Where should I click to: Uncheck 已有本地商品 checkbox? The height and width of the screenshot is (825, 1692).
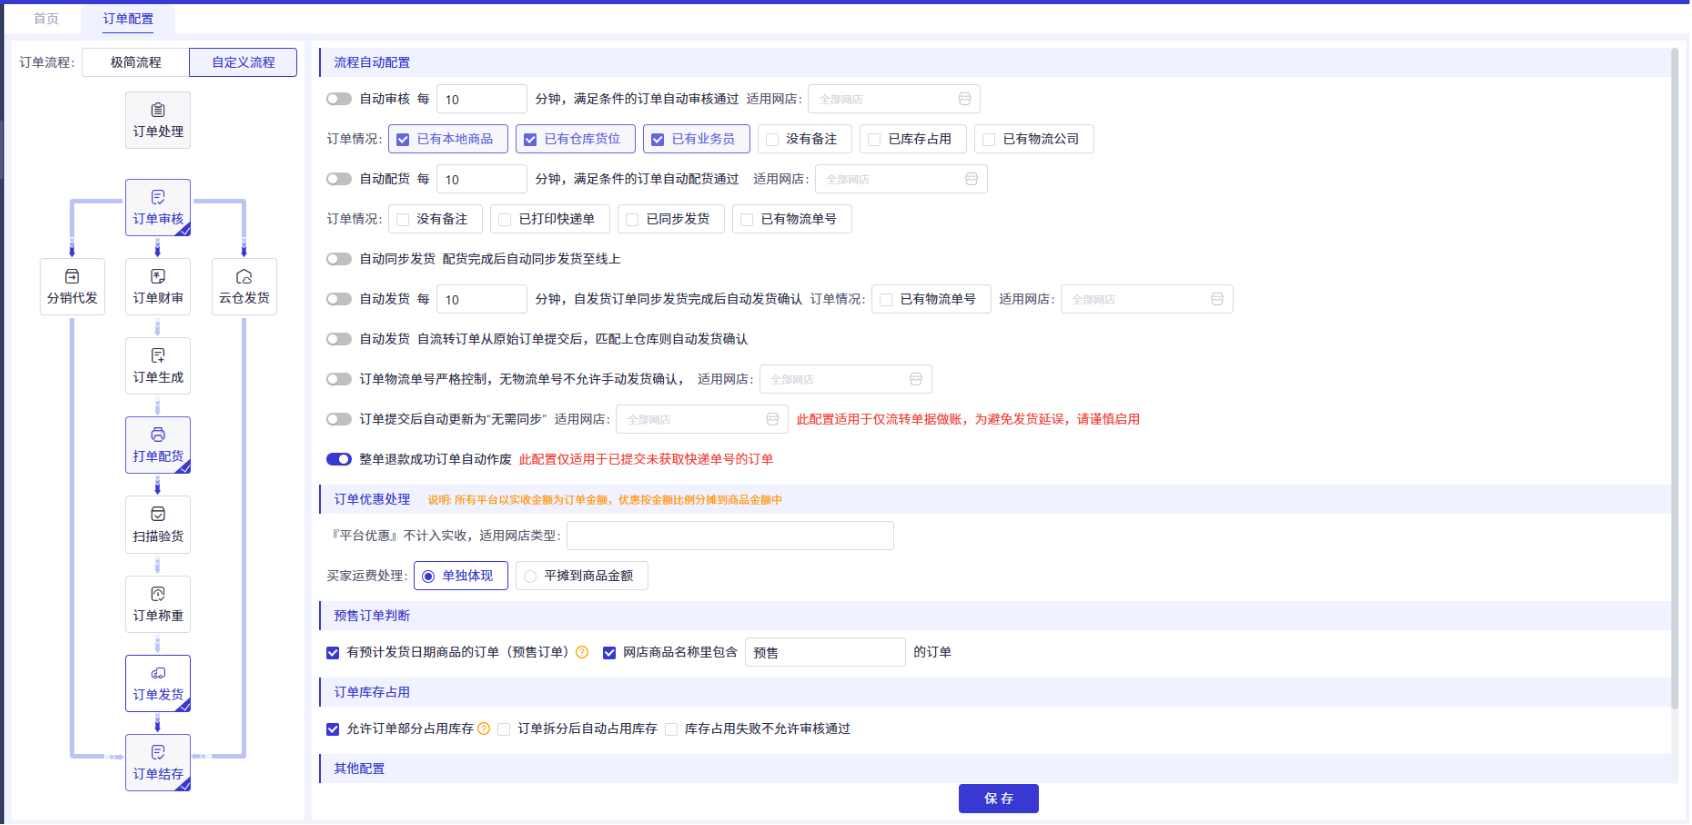[x=403, y=139]
